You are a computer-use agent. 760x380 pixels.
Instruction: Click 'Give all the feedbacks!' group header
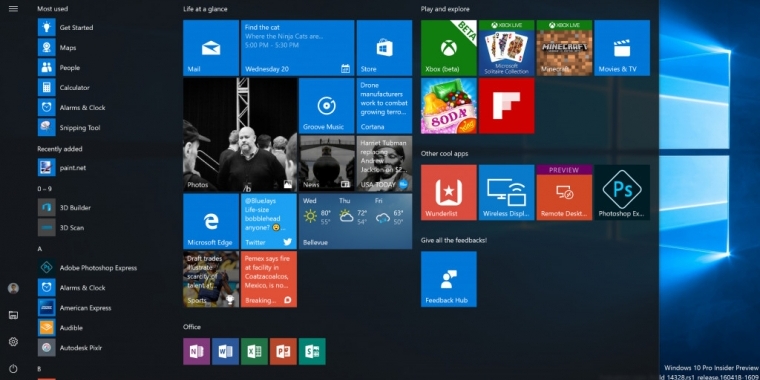[454, 240]
